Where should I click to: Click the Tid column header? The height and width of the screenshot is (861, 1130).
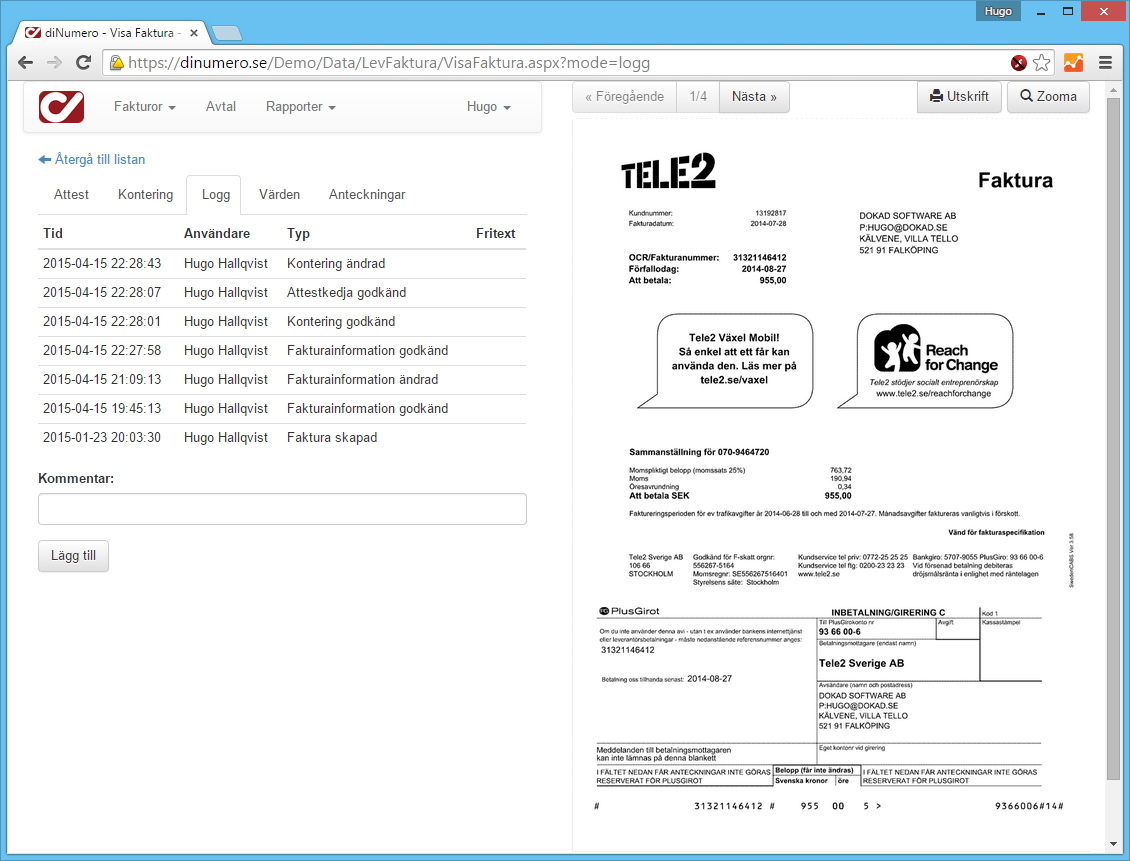point(53,233)
